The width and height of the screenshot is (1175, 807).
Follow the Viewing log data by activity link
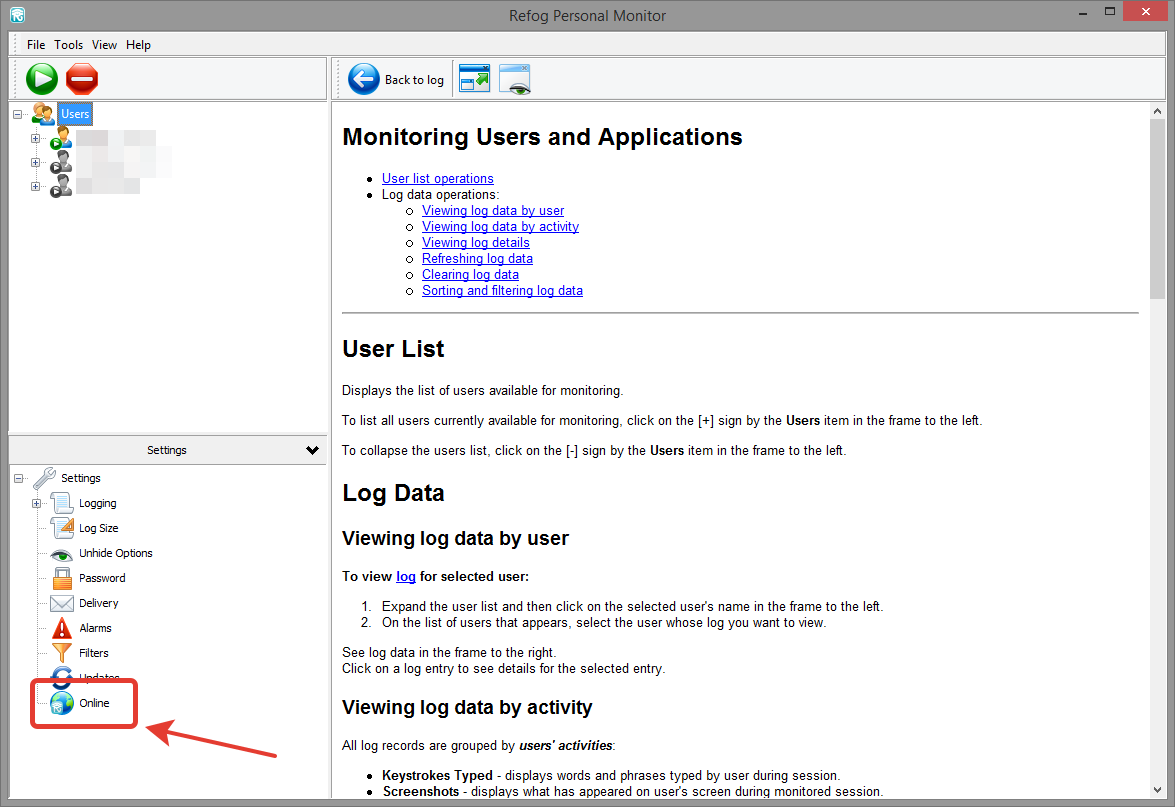pyautogui.click(x=500, y=226)
